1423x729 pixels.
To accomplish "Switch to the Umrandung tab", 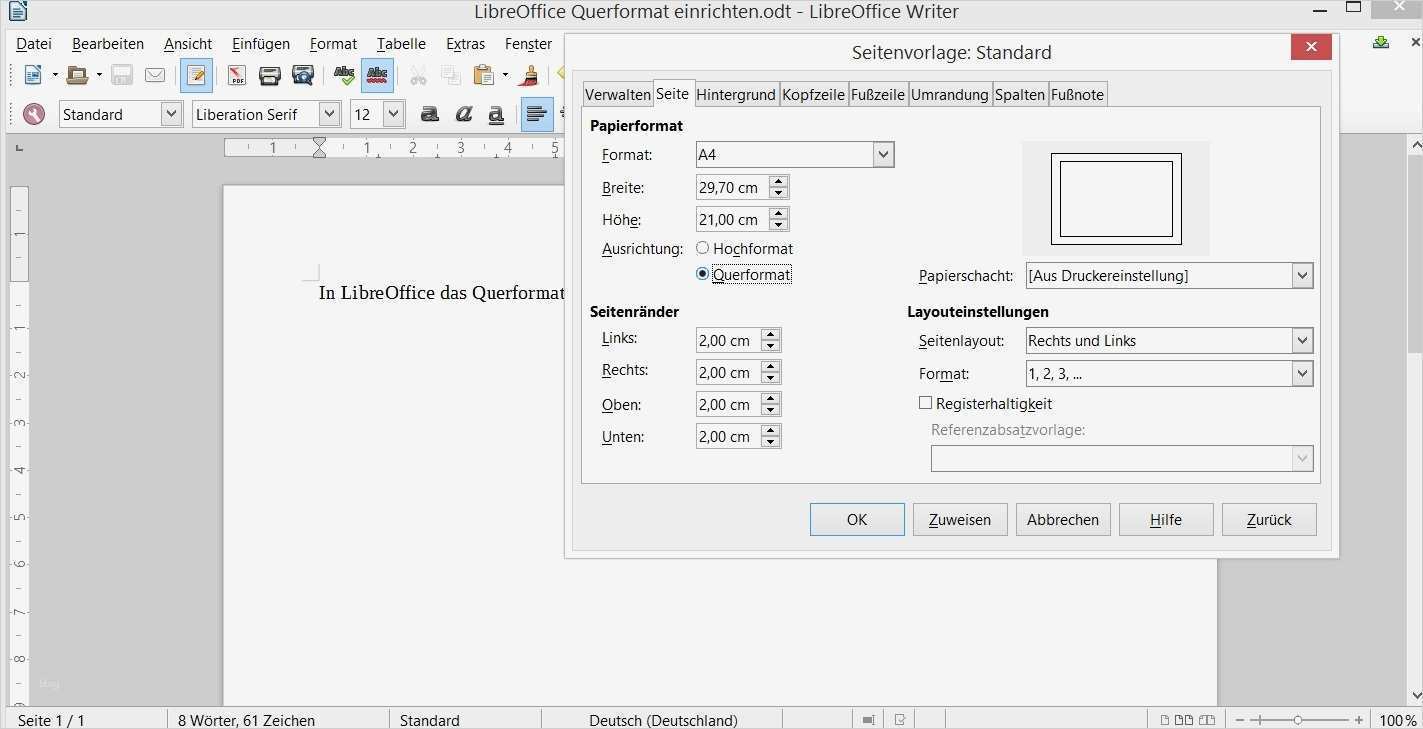I will pos(950,94).
